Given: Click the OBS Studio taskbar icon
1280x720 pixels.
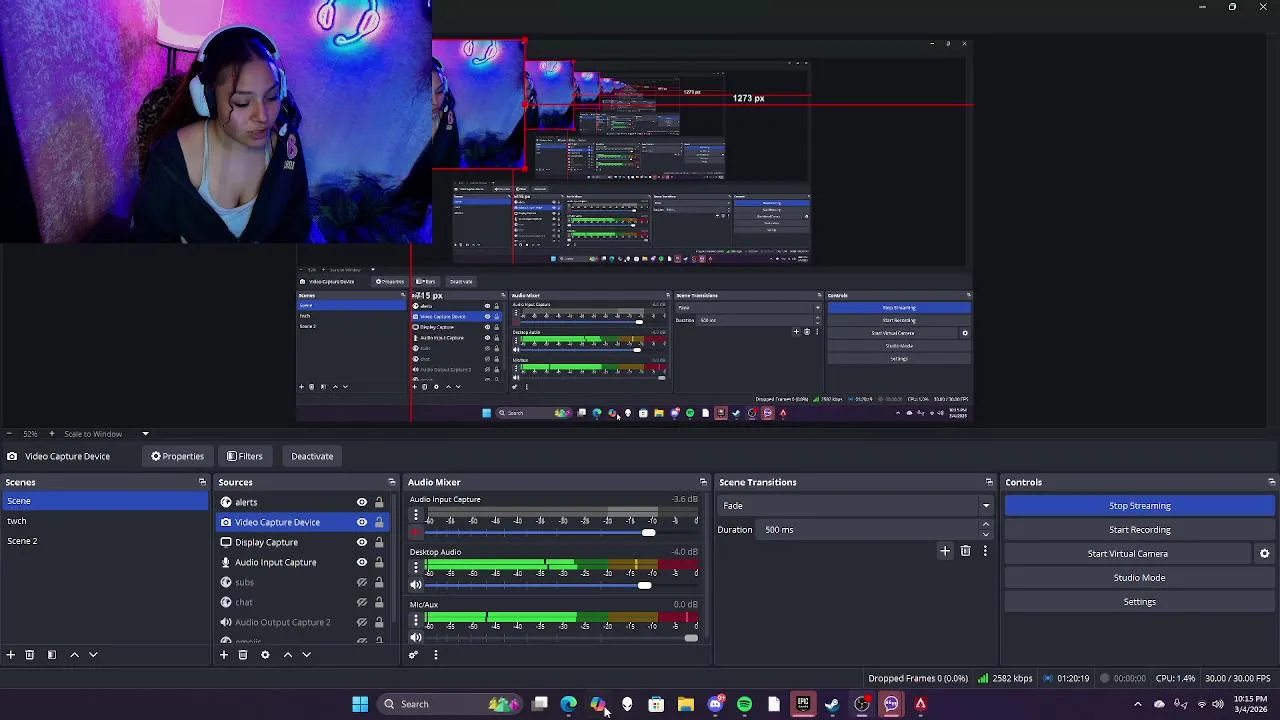Looking at the screenshot, I should [862, 704].
